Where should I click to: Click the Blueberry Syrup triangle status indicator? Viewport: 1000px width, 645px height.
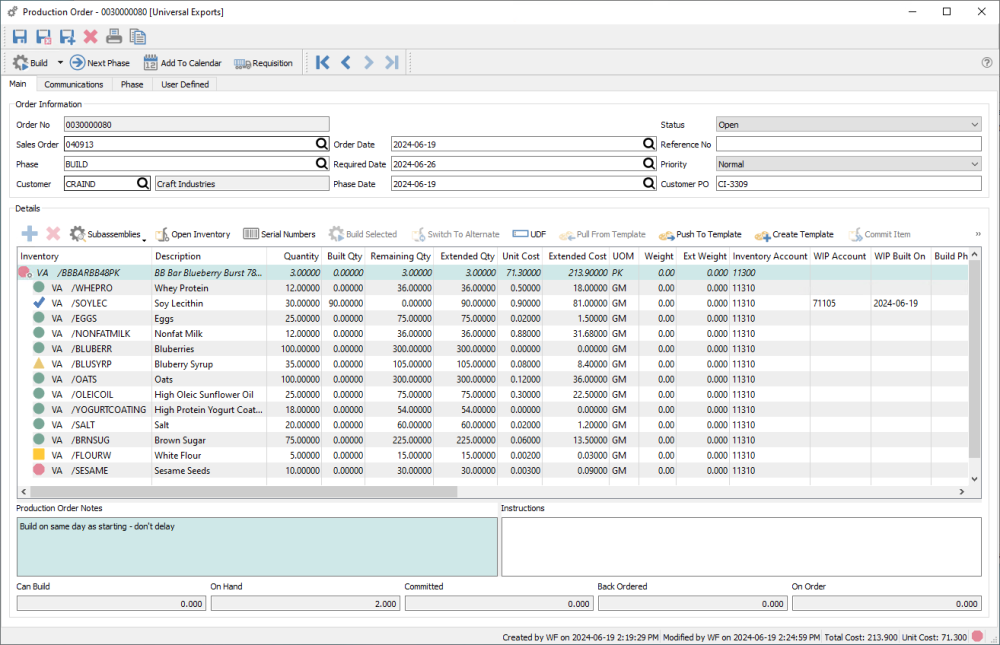pyautogui.click(x=39, y=365)
